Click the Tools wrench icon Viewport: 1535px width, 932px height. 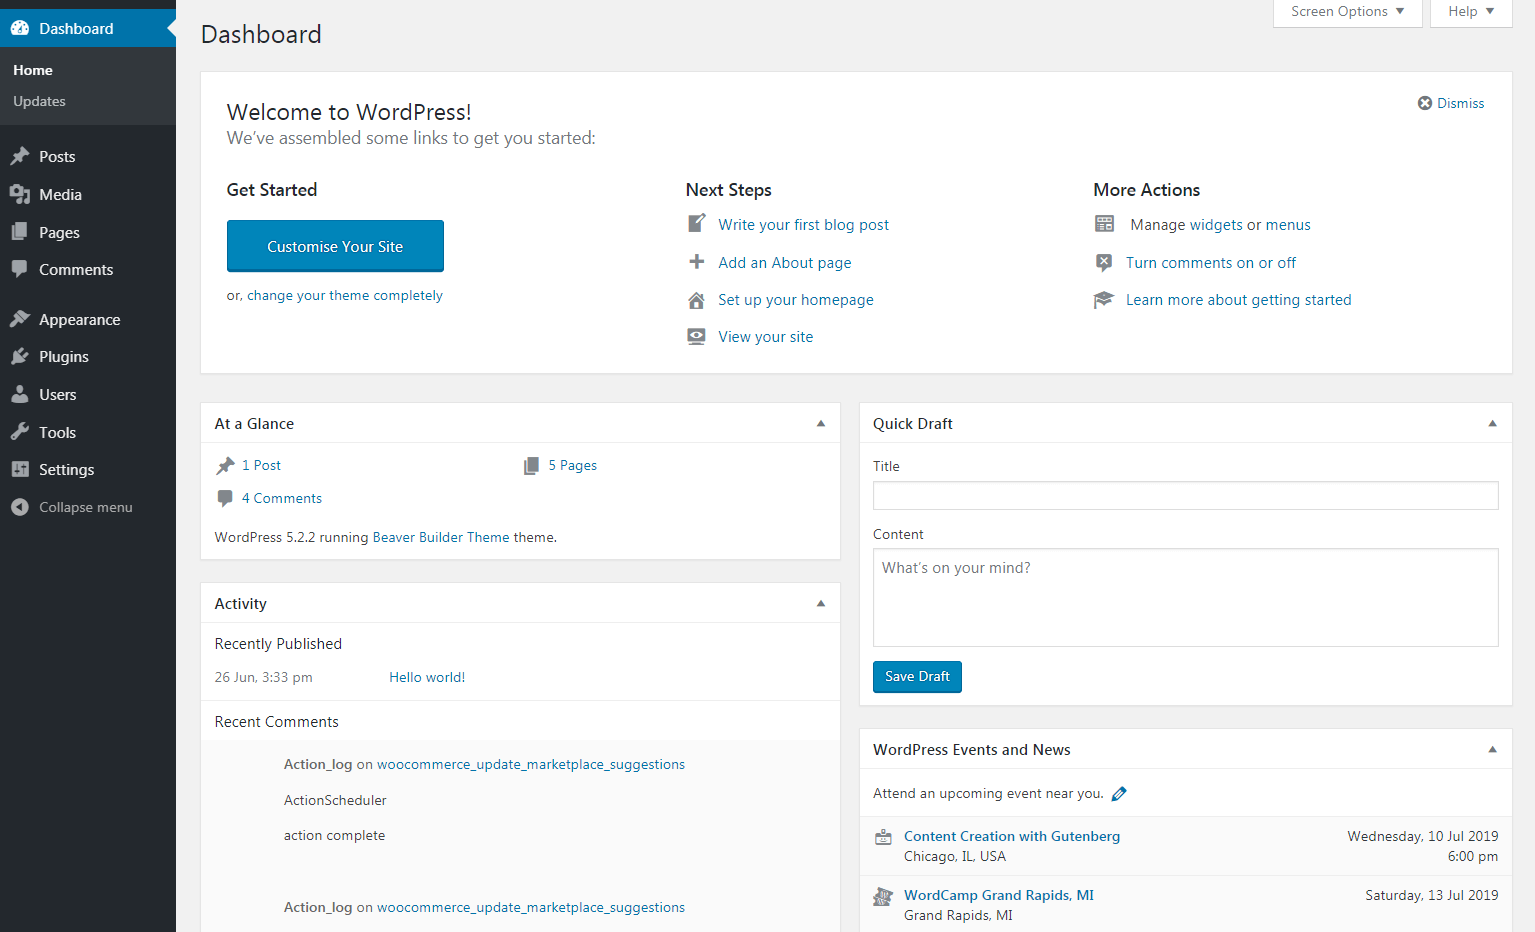coord(20,432)
